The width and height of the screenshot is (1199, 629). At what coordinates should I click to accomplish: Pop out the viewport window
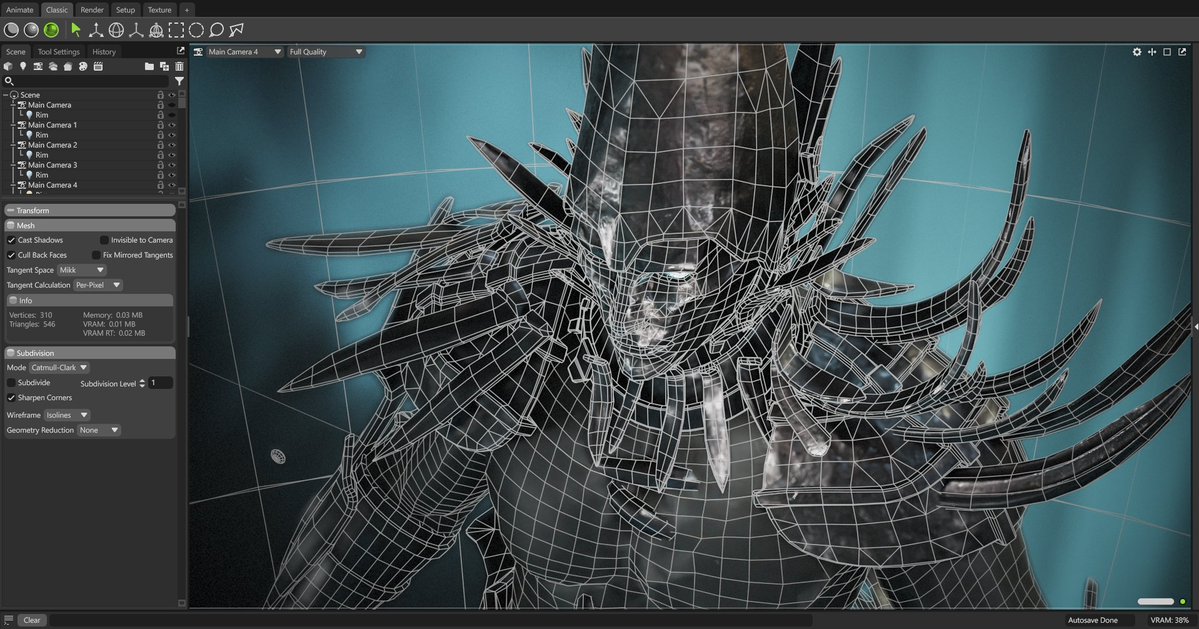point(1182,52)
